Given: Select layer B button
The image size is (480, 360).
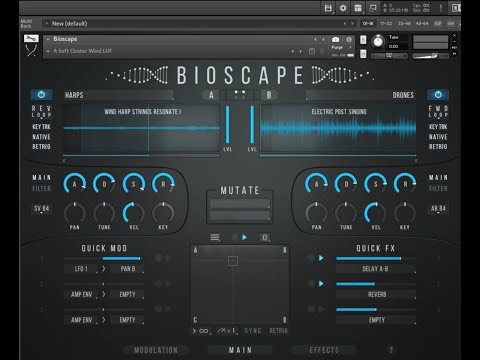Looking at the screenshot, I should pos(269,95).
